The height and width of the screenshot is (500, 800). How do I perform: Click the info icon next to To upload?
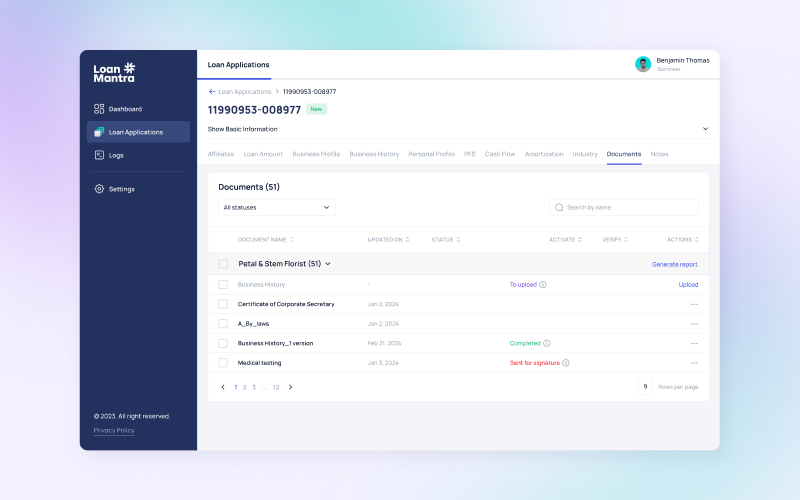(543, 285)
